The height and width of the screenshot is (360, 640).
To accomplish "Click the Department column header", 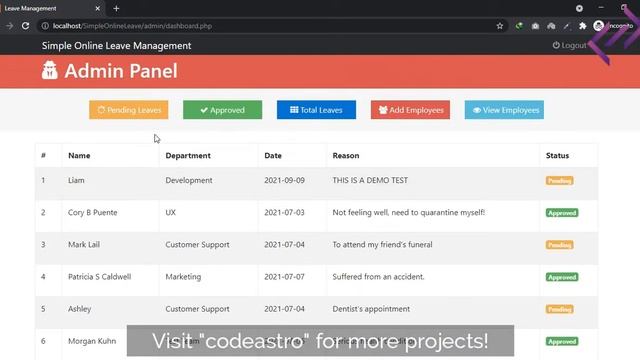I will click(188, 156).
